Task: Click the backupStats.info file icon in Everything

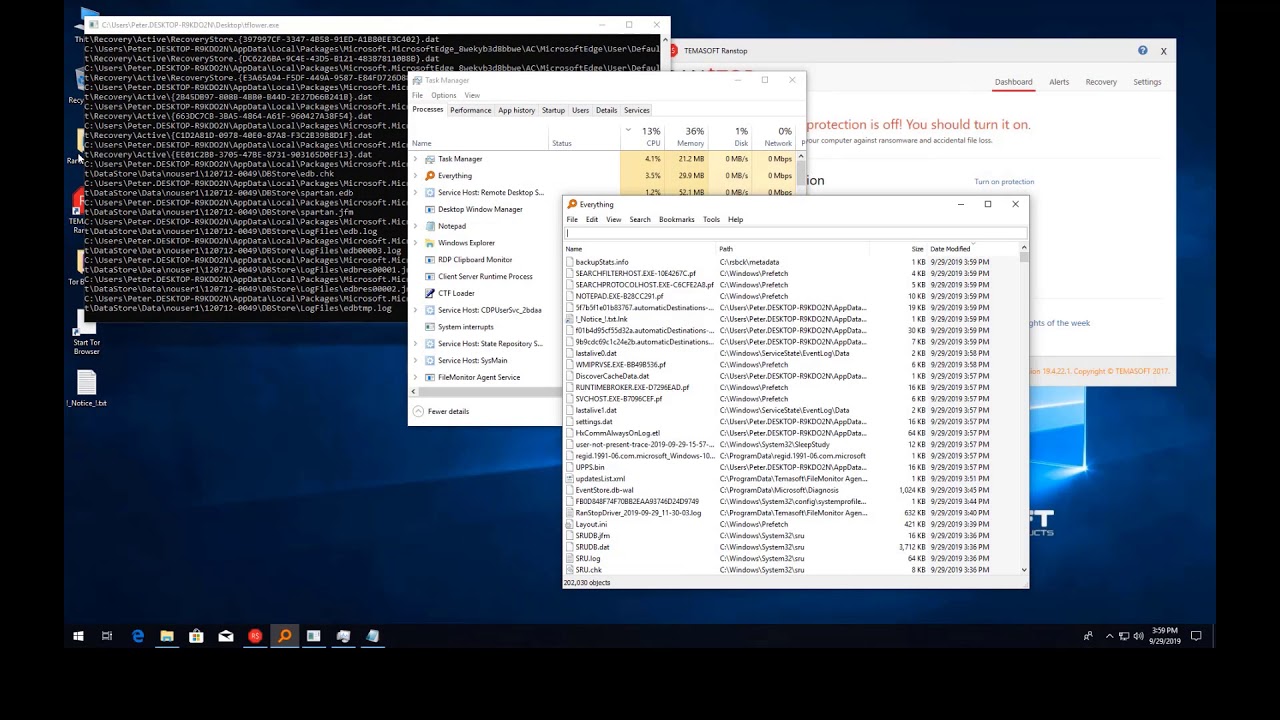Action: [570, 262]
